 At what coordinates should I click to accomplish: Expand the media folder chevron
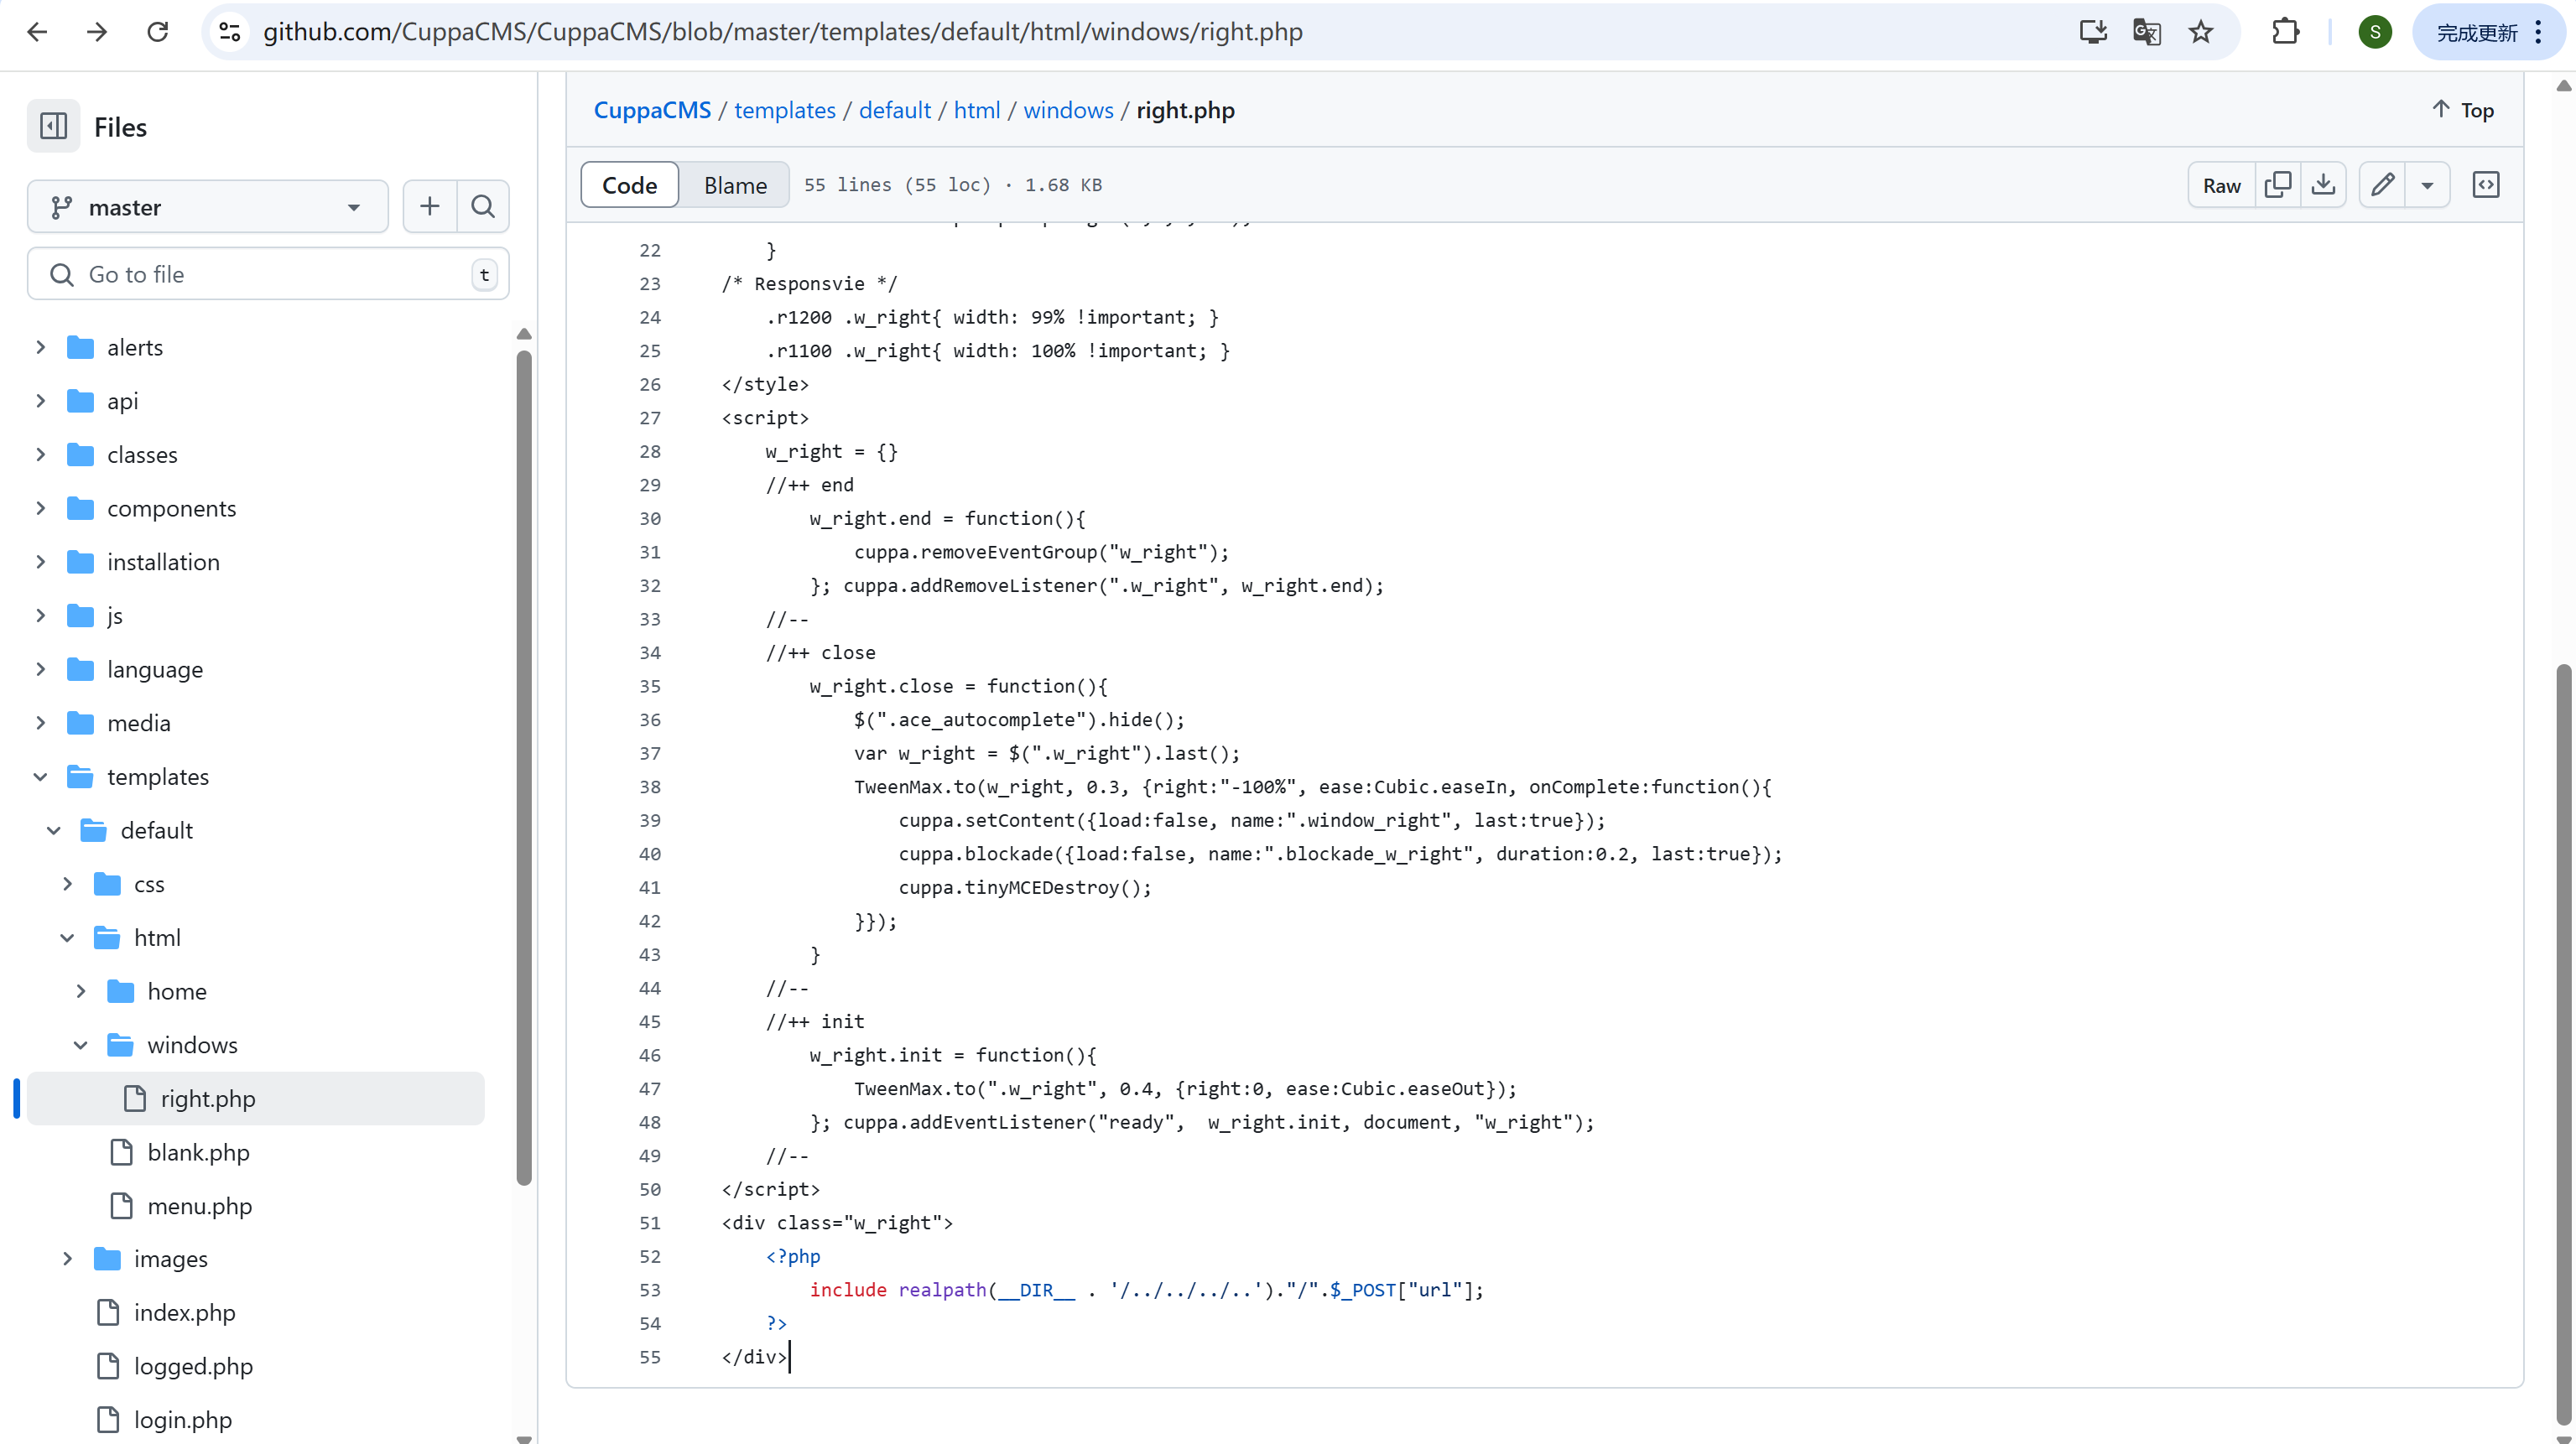tap(40, 723)
